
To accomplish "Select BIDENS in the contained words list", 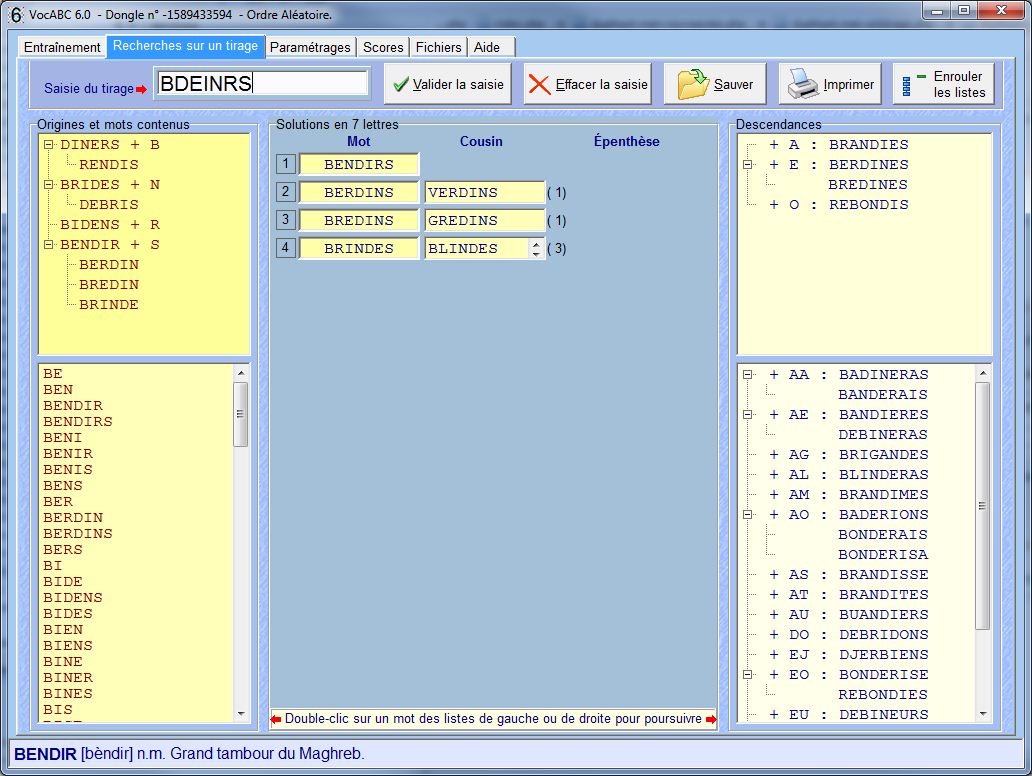I will (72, 598).
